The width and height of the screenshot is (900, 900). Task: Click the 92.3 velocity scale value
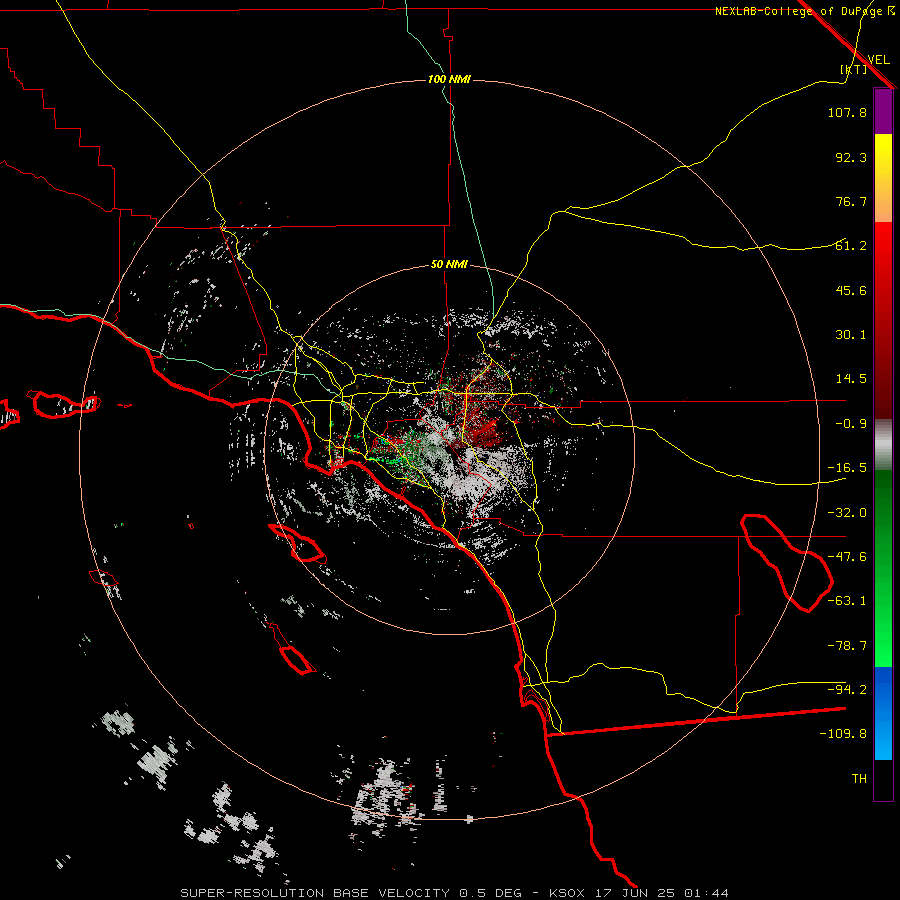[x=851, y=157]
